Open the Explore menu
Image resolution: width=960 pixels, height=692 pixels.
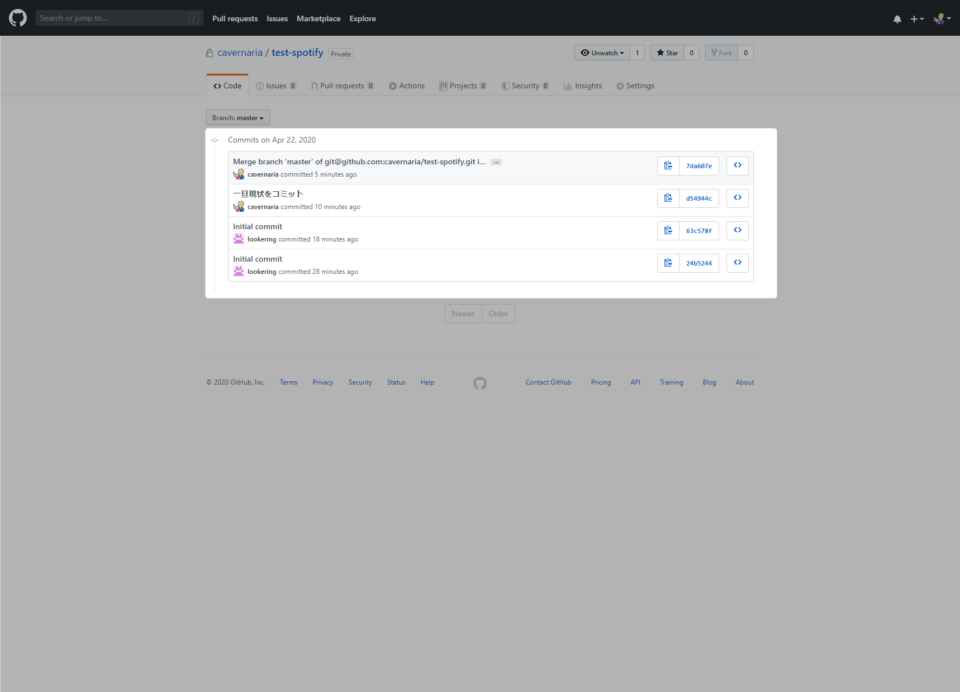pos(362,18)
